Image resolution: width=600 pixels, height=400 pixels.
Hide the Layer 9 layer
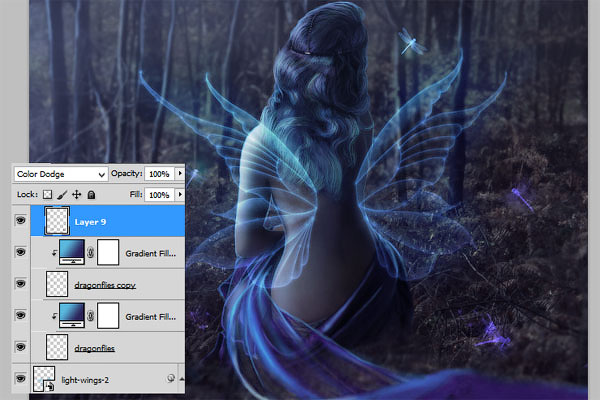point(21,220)
